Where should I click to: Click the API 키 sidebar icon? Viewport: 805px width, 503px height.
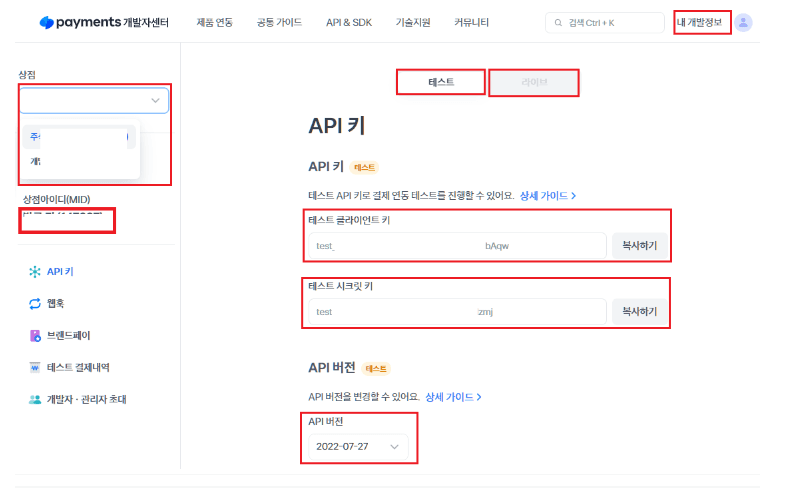[35, 271]
